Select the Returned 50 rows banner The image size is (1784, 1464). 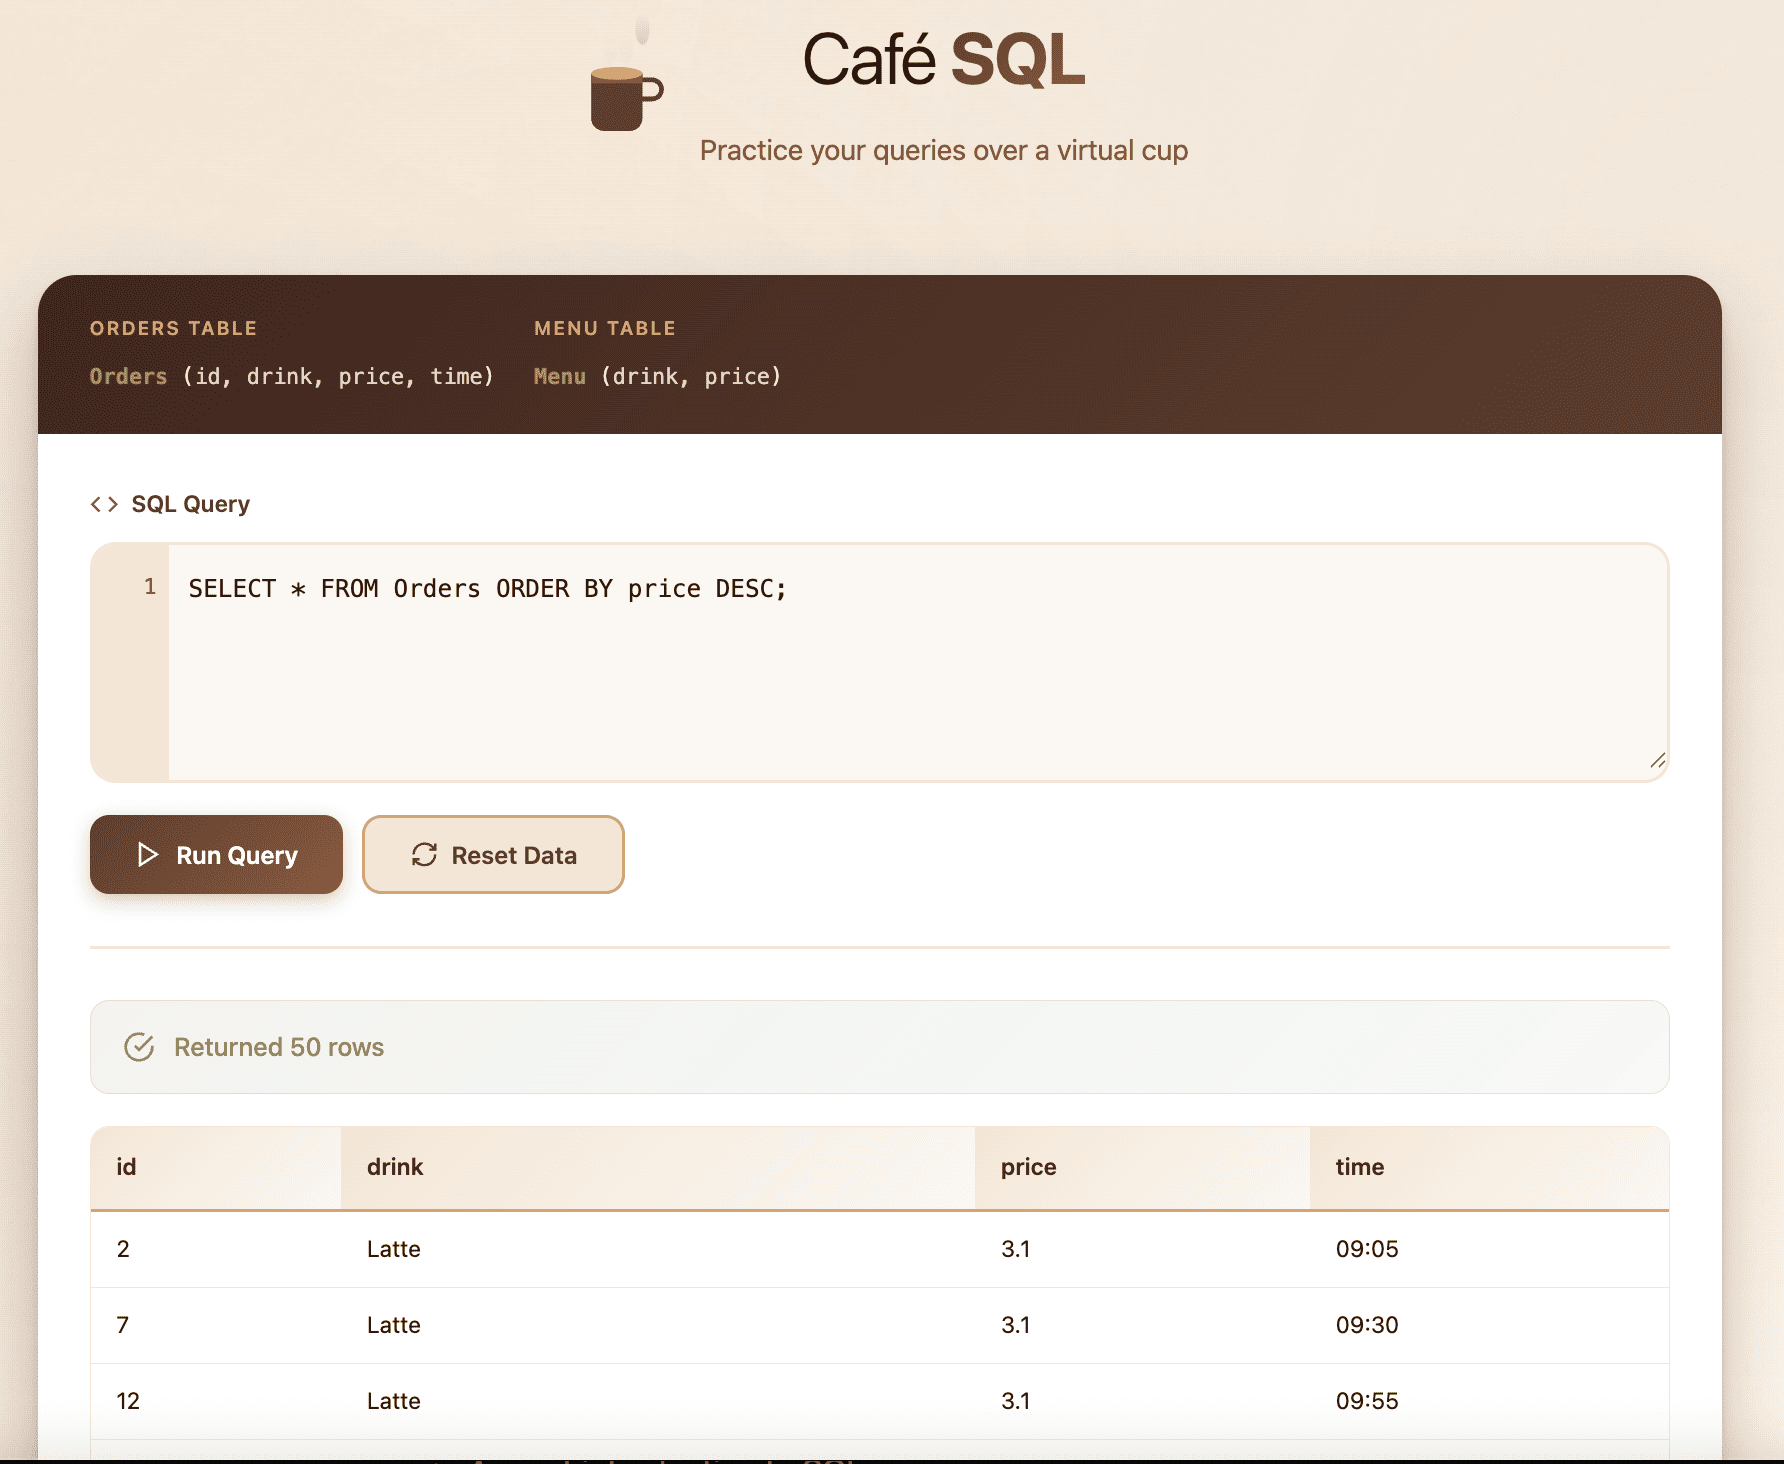(279, 1047)
